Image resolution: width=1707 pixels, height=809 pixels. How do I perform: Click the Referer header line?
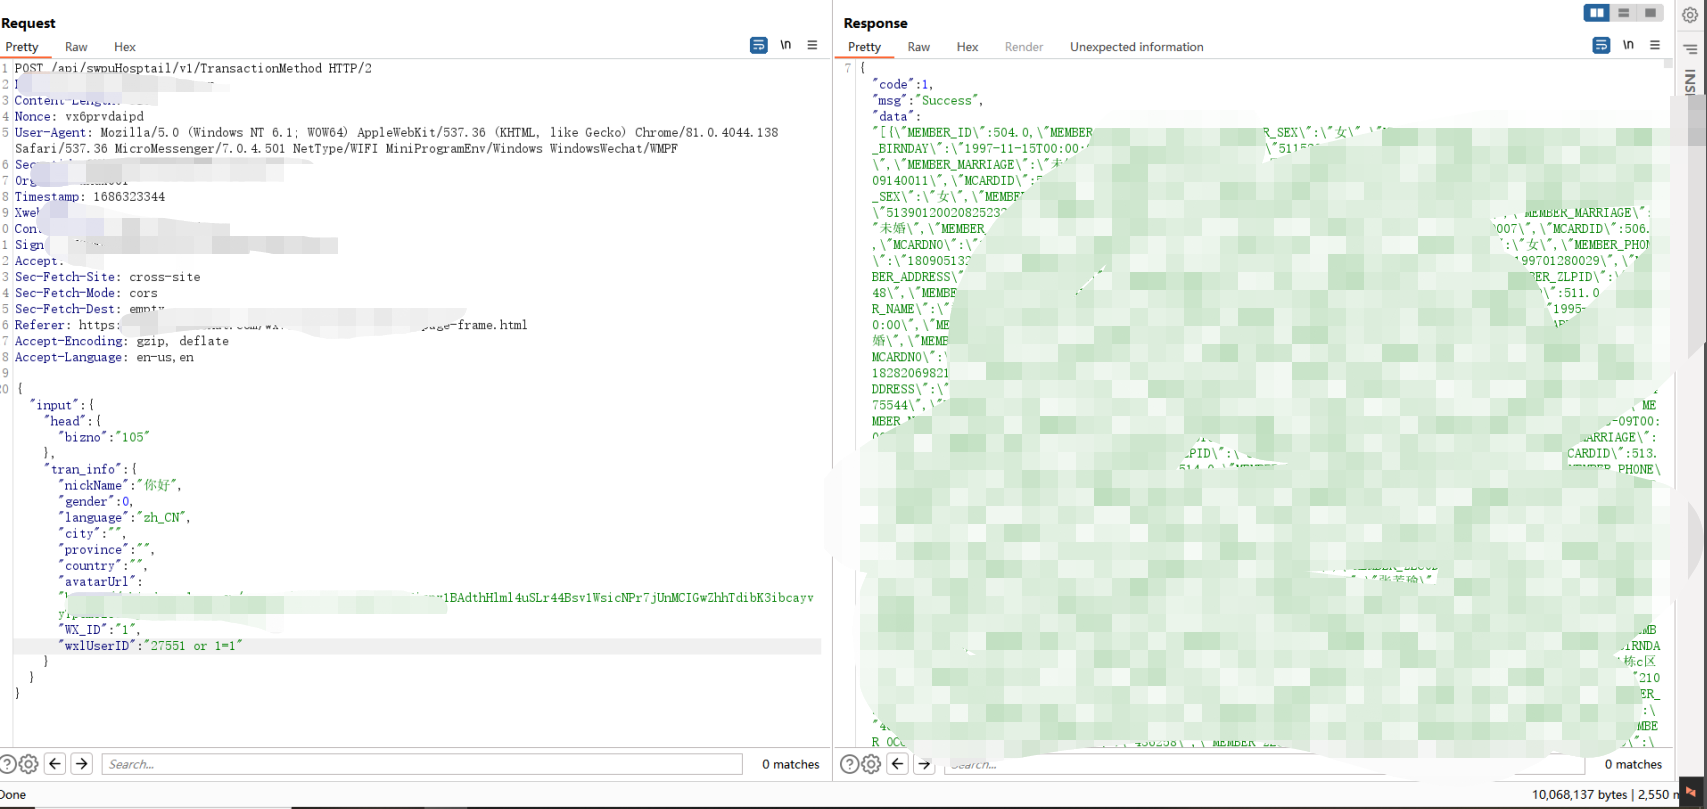click(x=271, y=325)
